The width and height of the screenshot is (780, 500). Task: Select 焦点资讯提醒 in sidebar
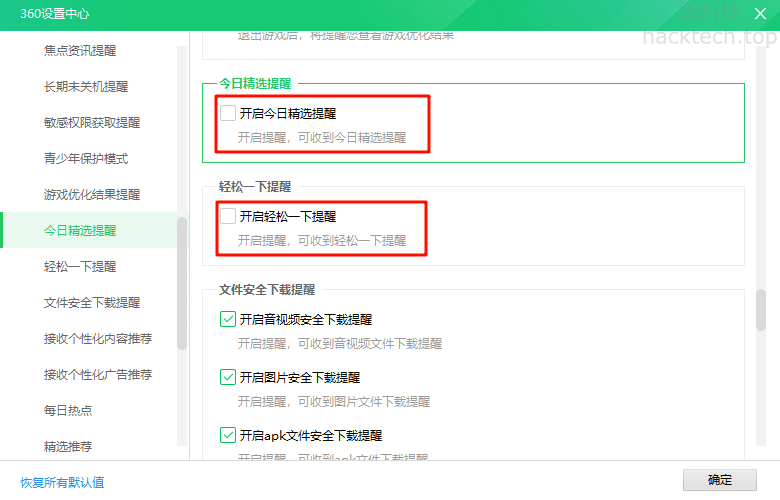(80, 51)
